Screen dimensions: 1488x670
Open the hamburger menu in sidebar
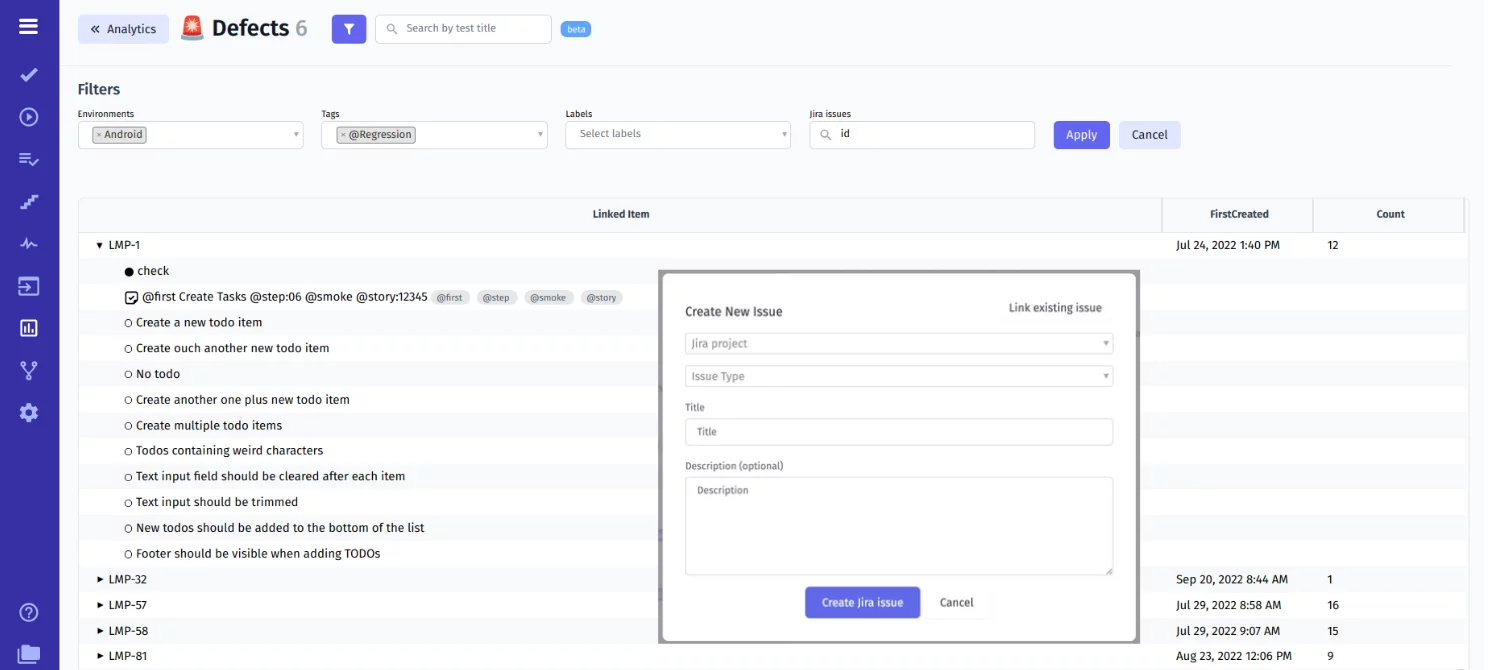(x=28, y=26)
